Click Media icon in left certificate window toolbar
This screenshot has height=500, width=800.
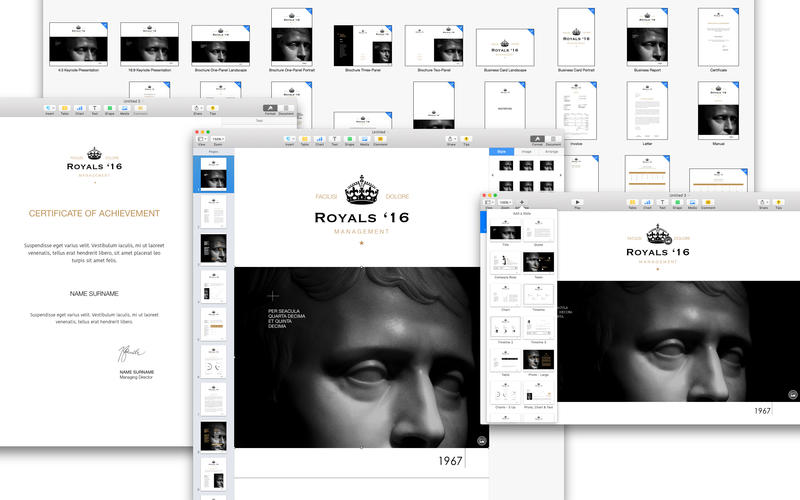(x=124, y=108)
